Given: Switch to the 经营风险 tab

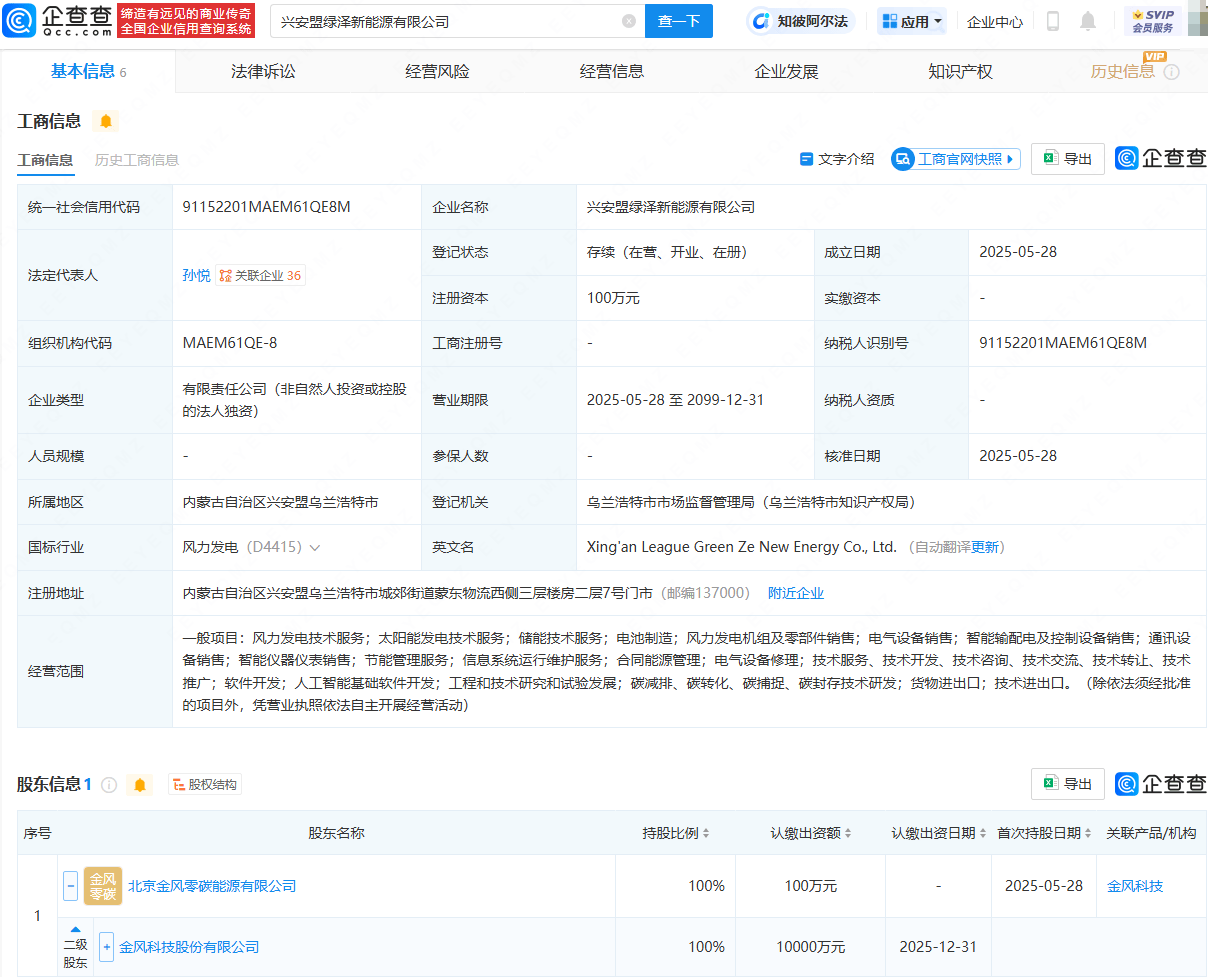Looking at the screenshot, I should pyautogui.click(x=437, y=72).
